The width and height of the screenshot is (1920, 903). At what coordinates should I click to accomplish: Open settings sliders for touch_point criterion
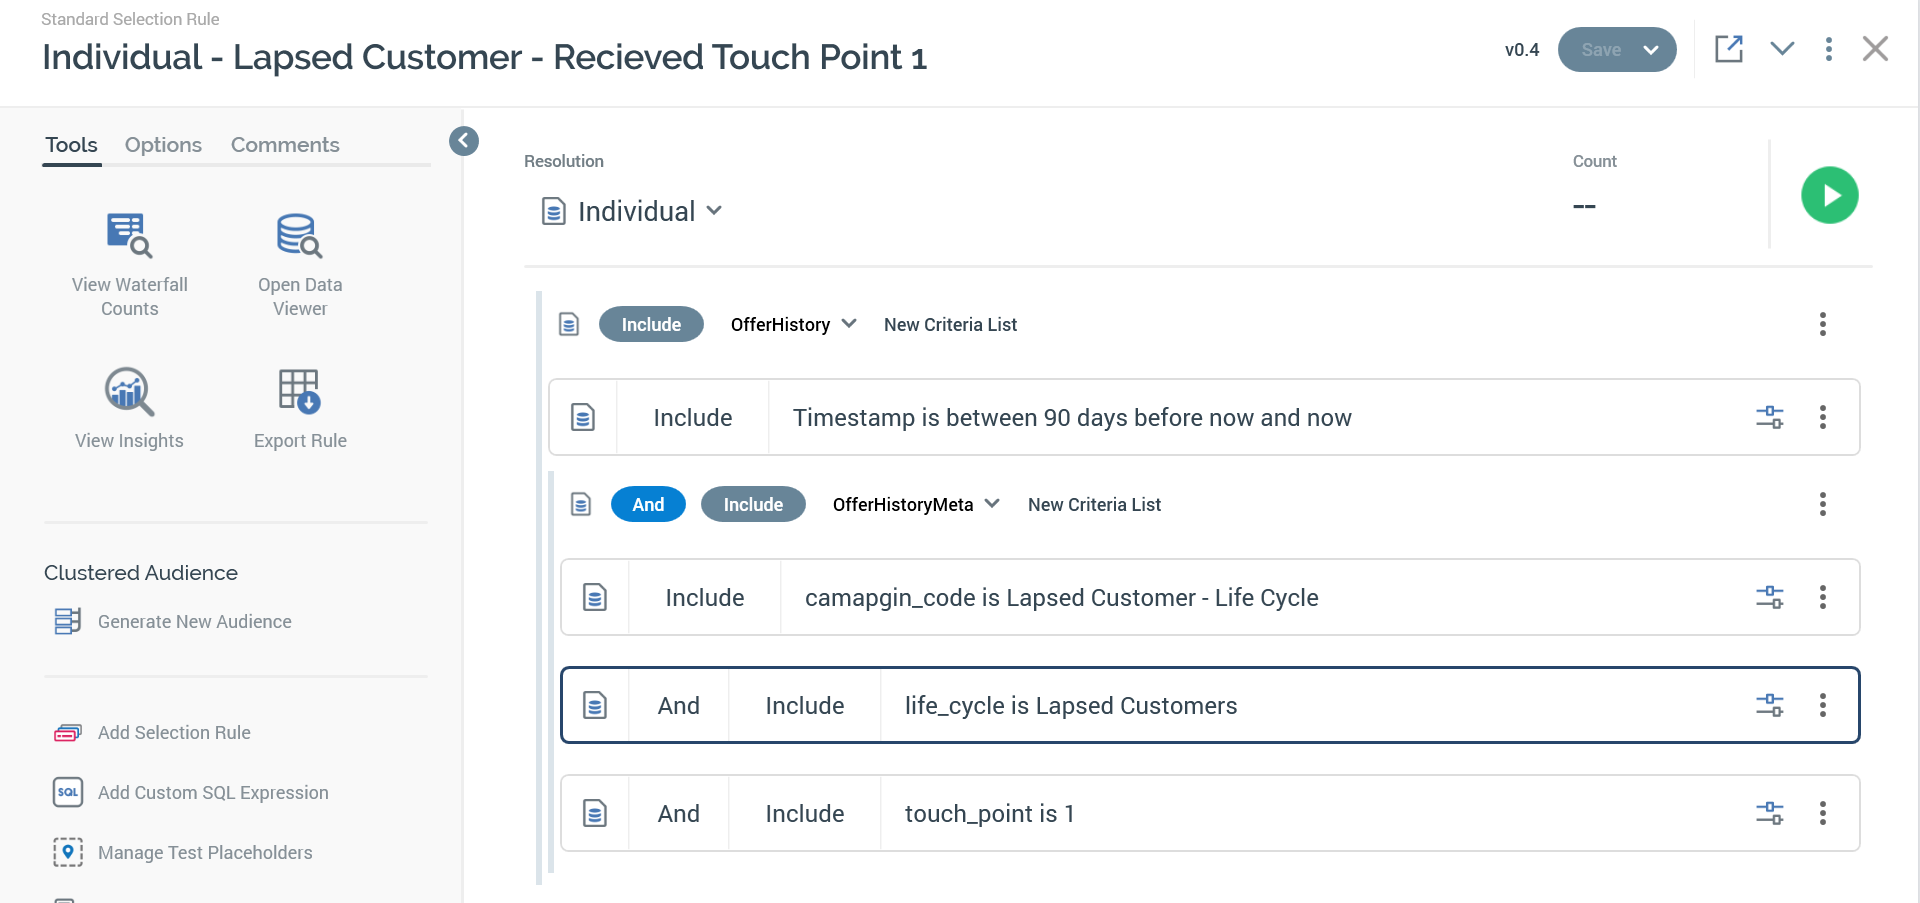[x=1769, y=813]
